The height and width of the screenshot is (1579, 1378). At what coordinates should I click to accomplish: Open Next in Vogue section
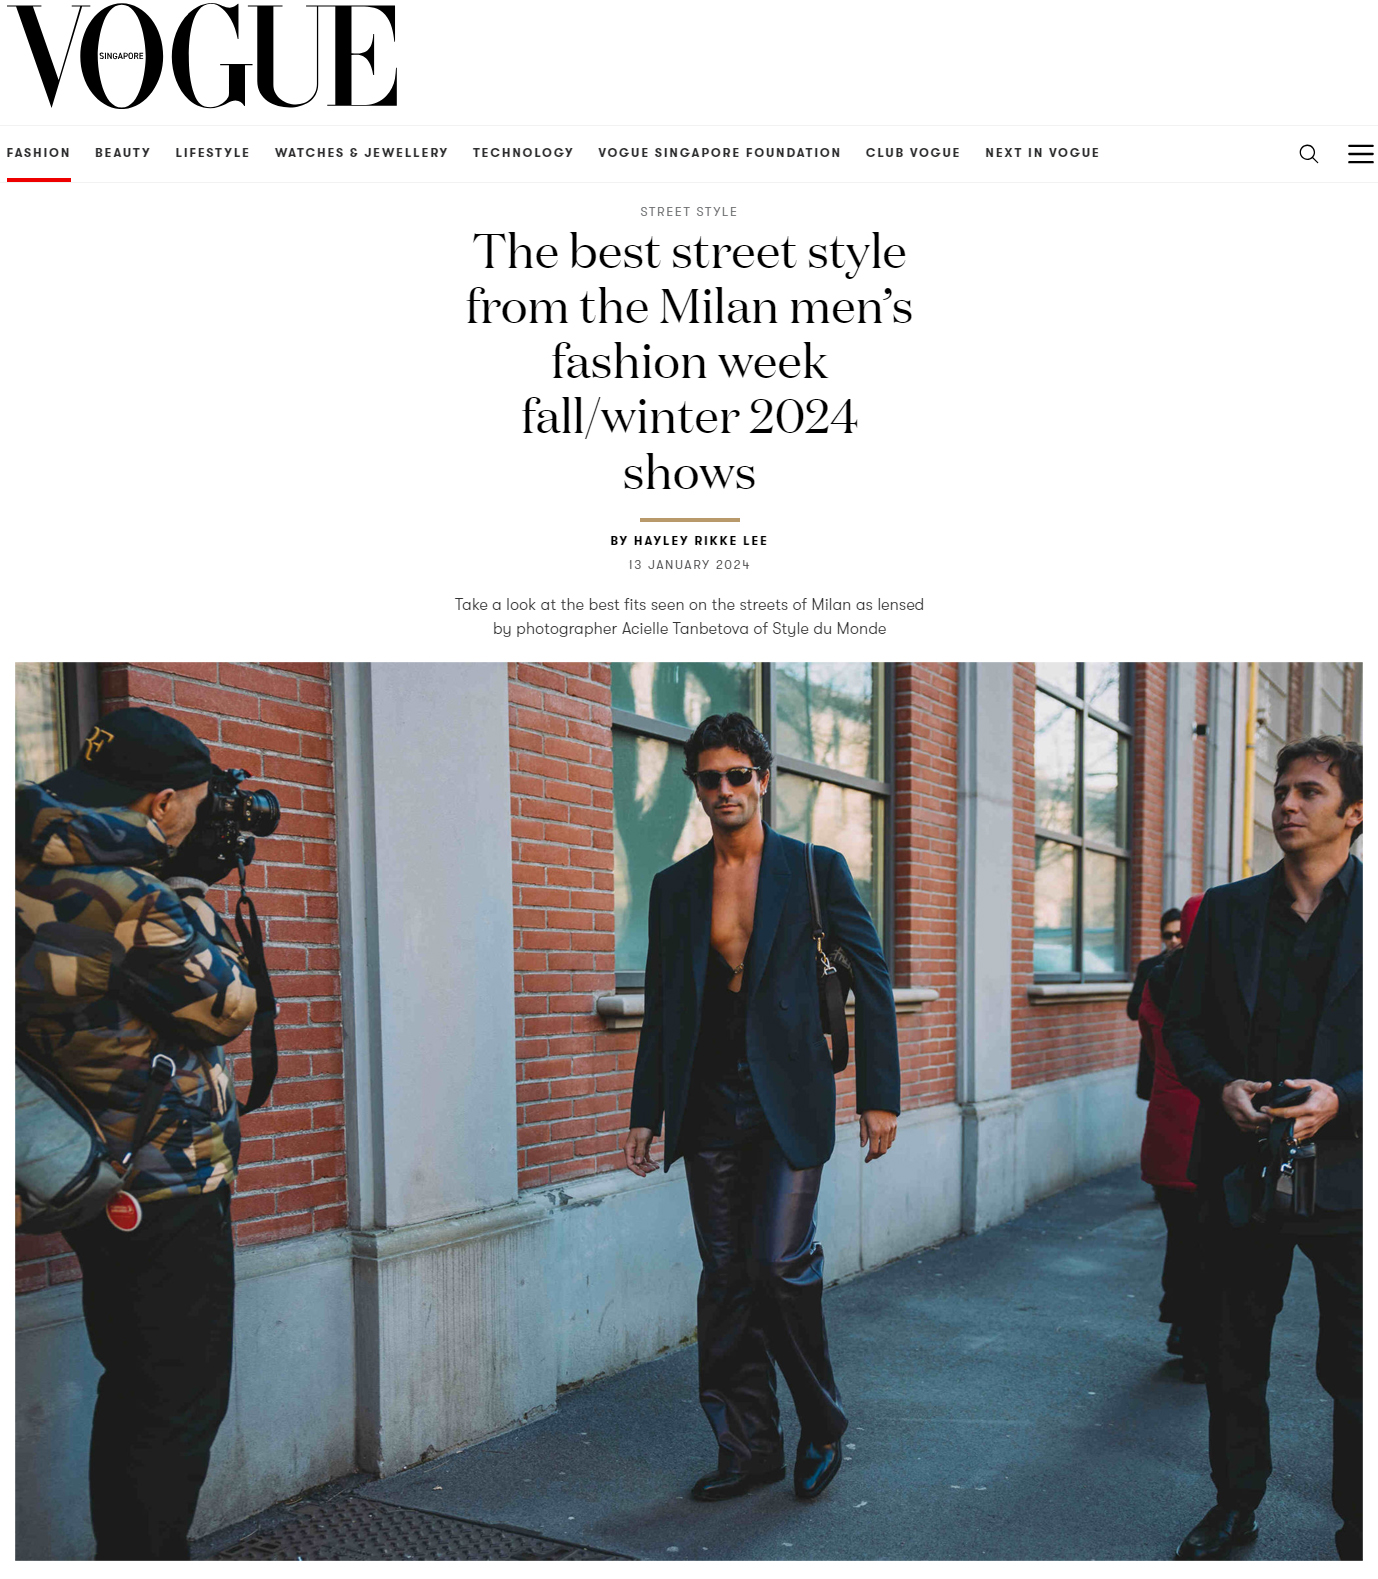[x=1042, y=153]
